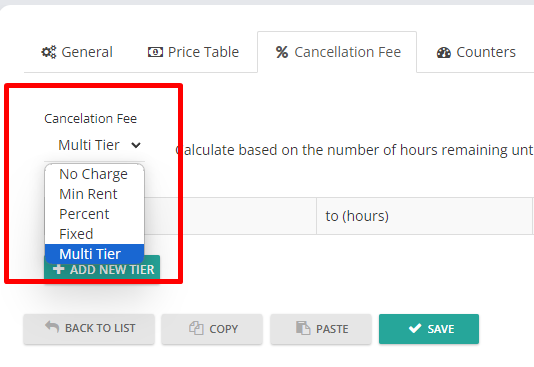Click the gauge icon beside Counters
The width and height of the screenshot is (534, 367).
click(x=444, y=52)
